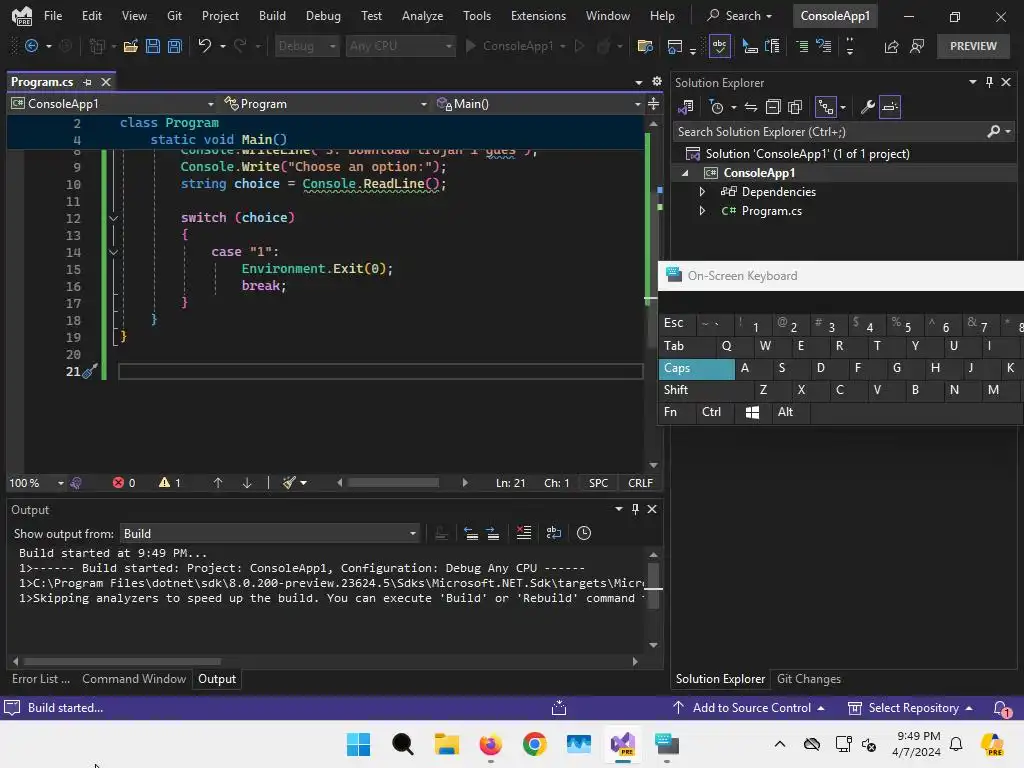Click the warning count indicator showing 1
This screenshot has height=768, width=1024.
pos(170,483)
